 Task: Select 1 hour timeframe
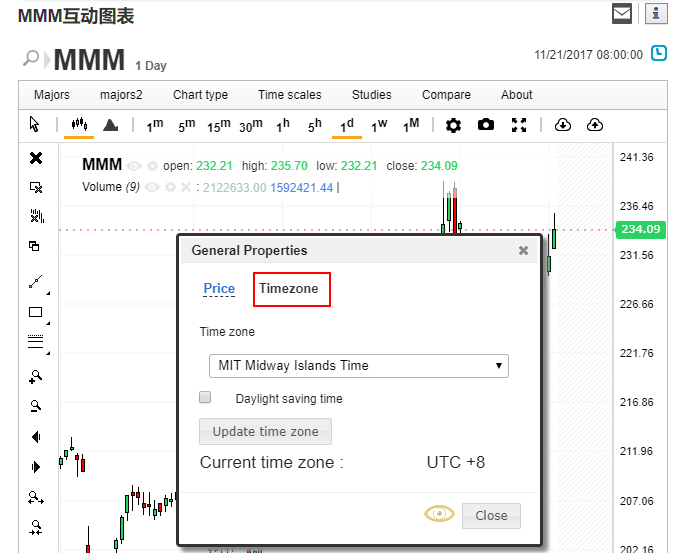282,125
